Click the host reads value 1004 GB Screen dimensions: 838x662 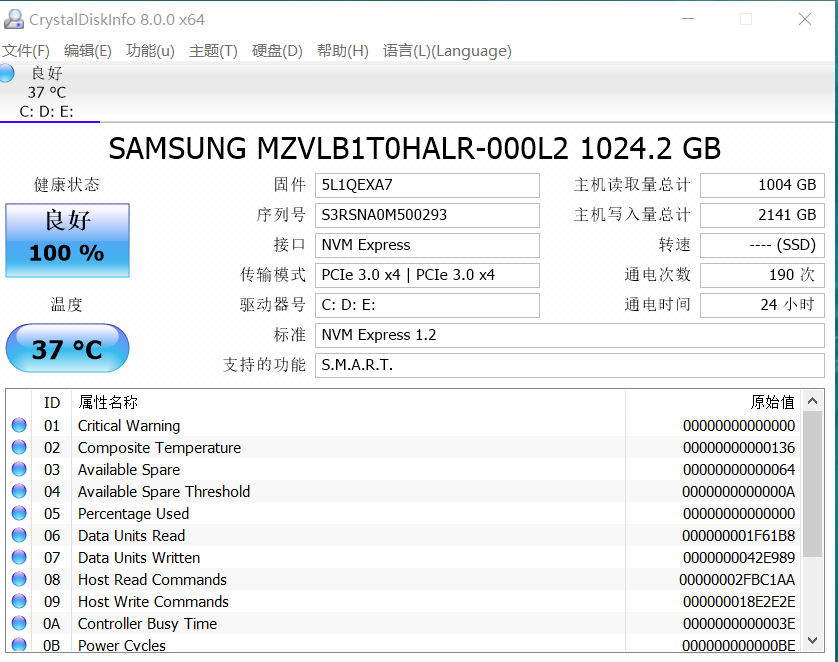coord(762,185)
